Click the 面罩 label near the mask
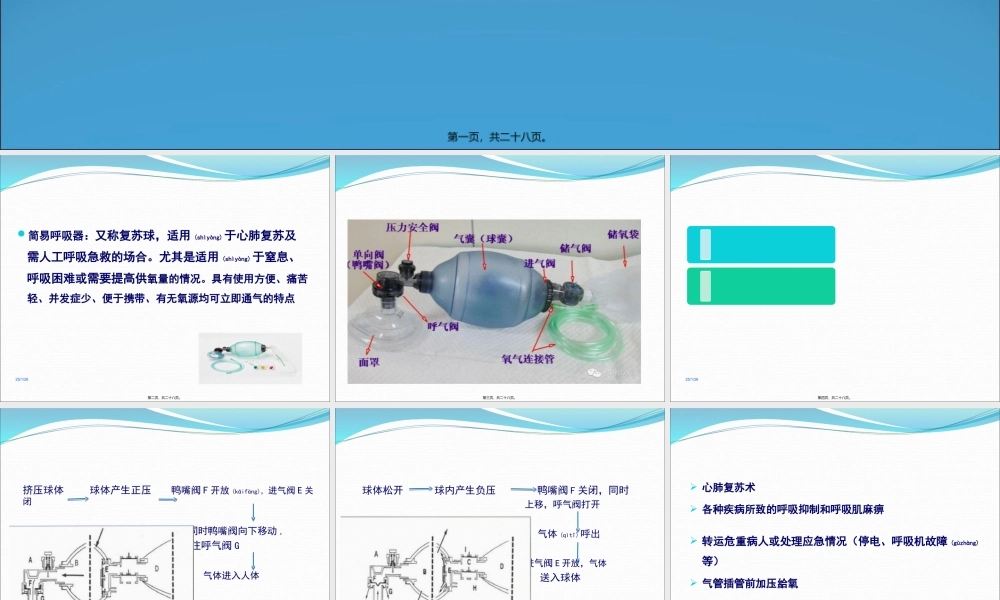Viewport: 1000px width, 600px height. point(369,362)
